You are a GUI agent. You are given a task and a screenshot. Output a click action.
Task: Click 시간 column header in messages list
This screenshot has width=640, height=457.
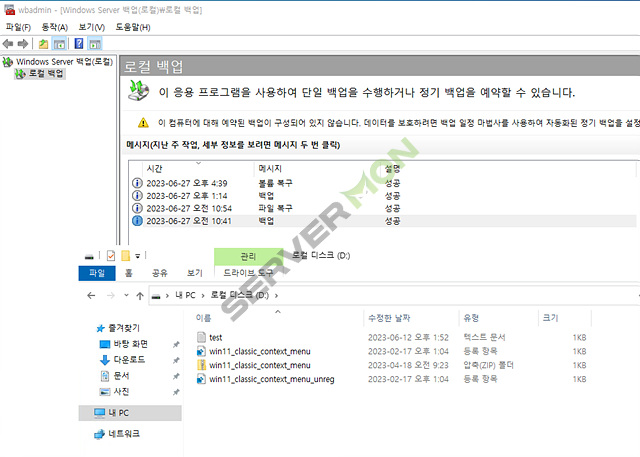[x=154, y=169]
